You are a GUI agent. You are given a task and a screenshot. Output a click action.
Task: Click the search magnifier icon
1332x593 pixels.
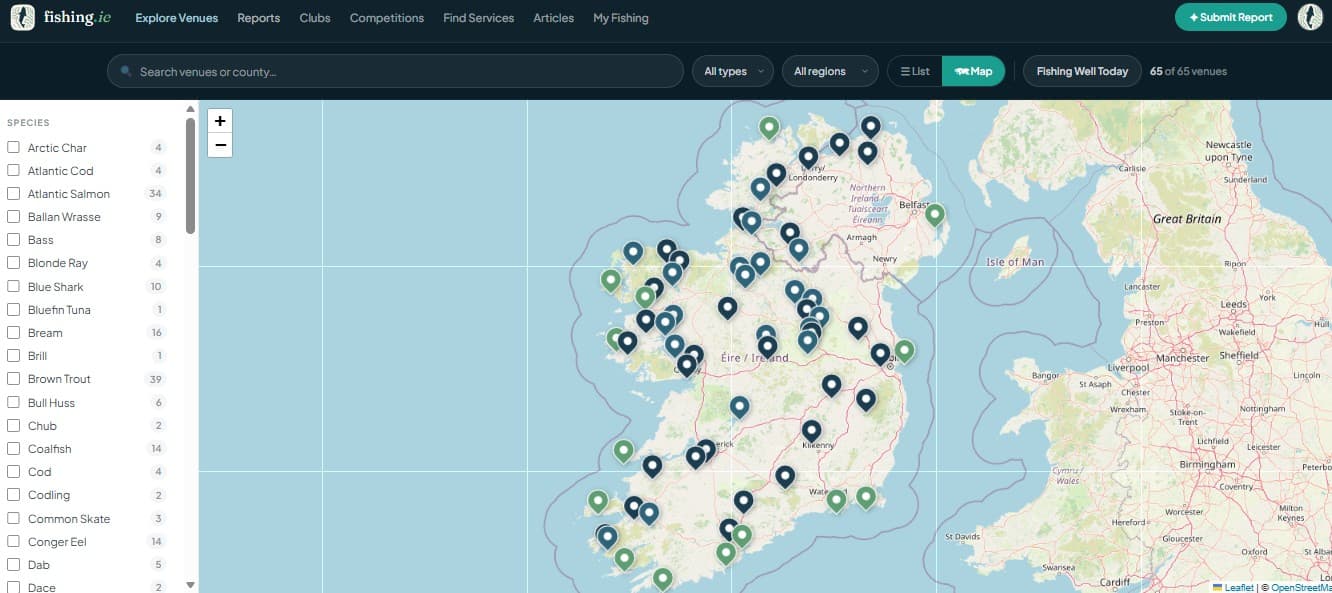coord(124,70)
